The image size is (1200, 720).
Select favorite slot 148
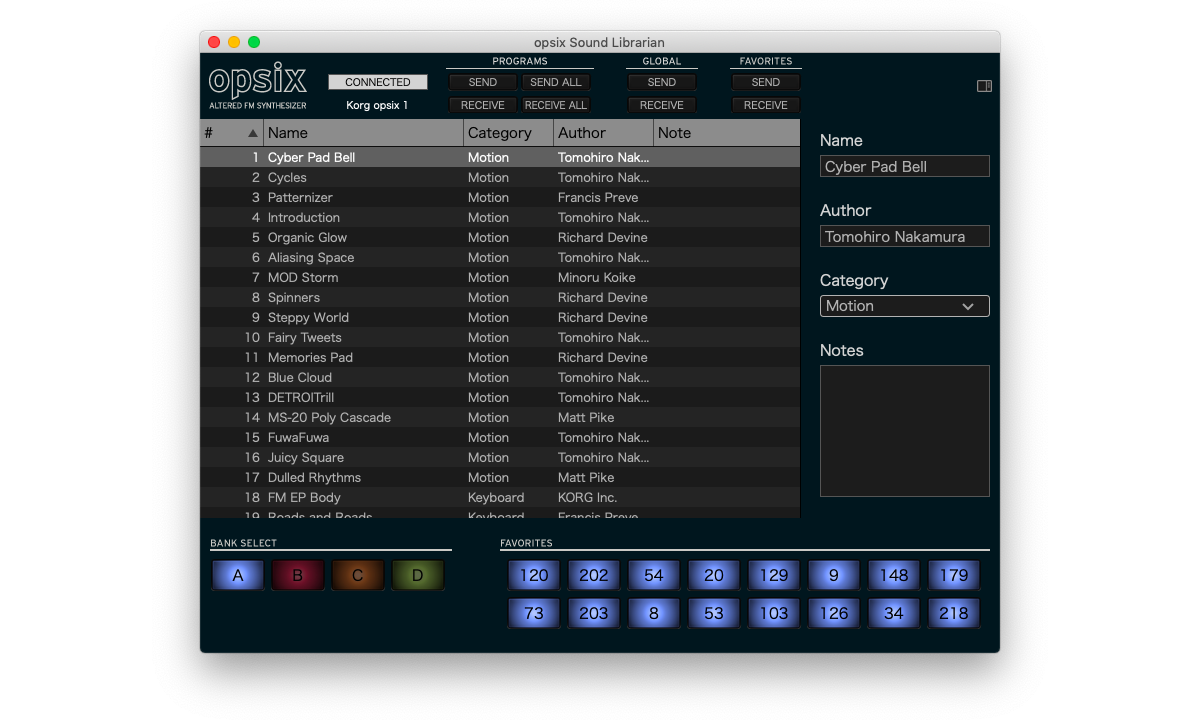(894, 575)
